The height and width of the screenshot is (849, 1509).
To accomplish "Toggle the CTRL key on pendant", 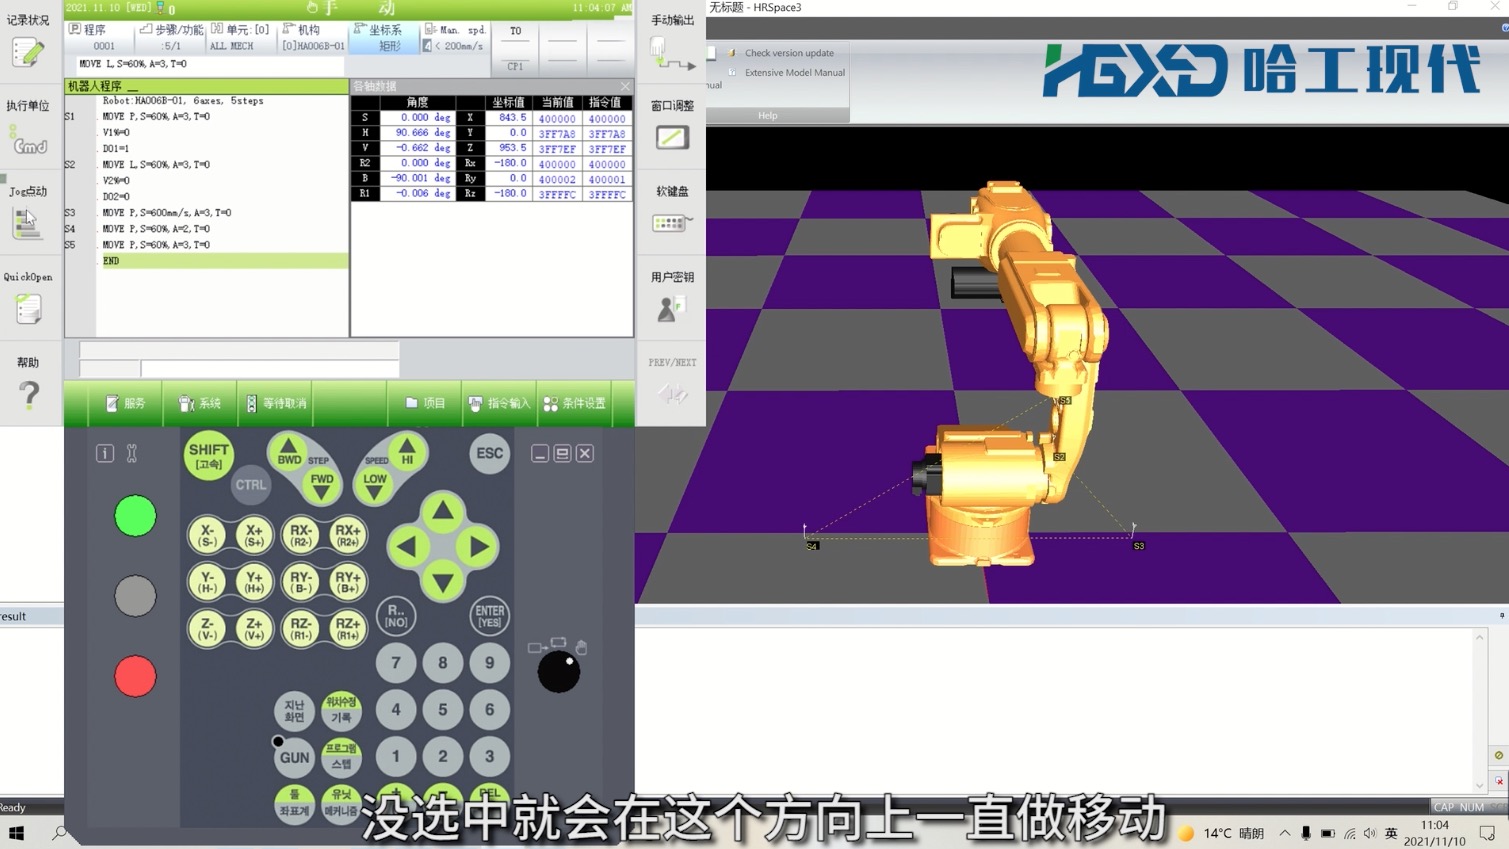I will (250, 485).
